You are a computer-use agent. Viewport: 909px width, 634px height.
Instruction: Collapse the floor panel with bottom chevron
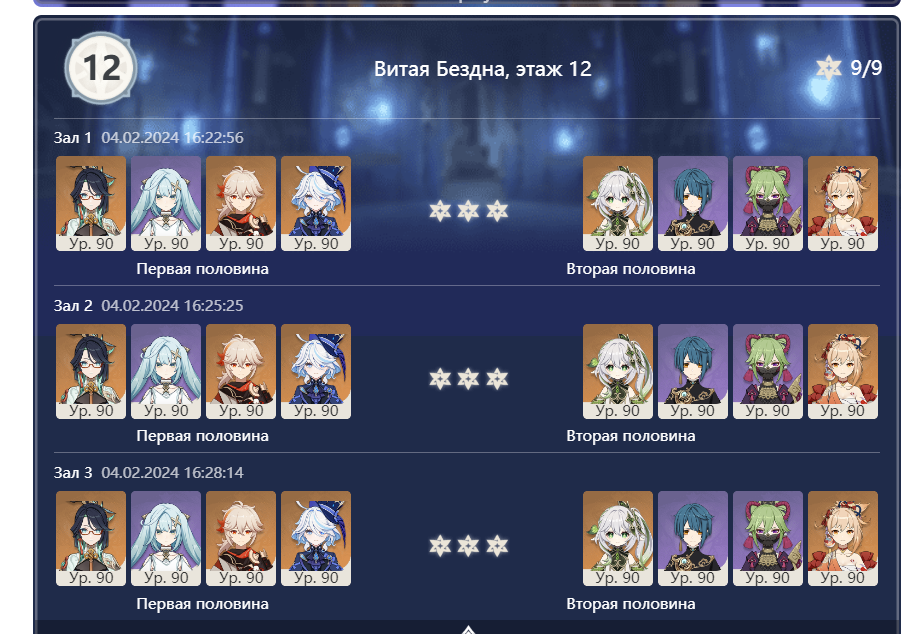point(468,629)
